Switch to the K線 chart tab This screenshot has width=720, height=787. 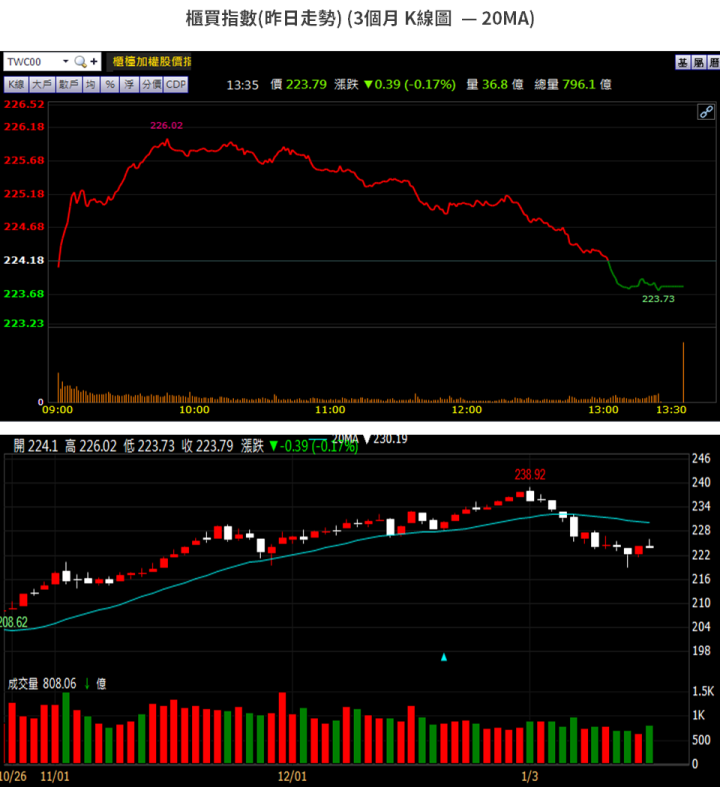16,85
